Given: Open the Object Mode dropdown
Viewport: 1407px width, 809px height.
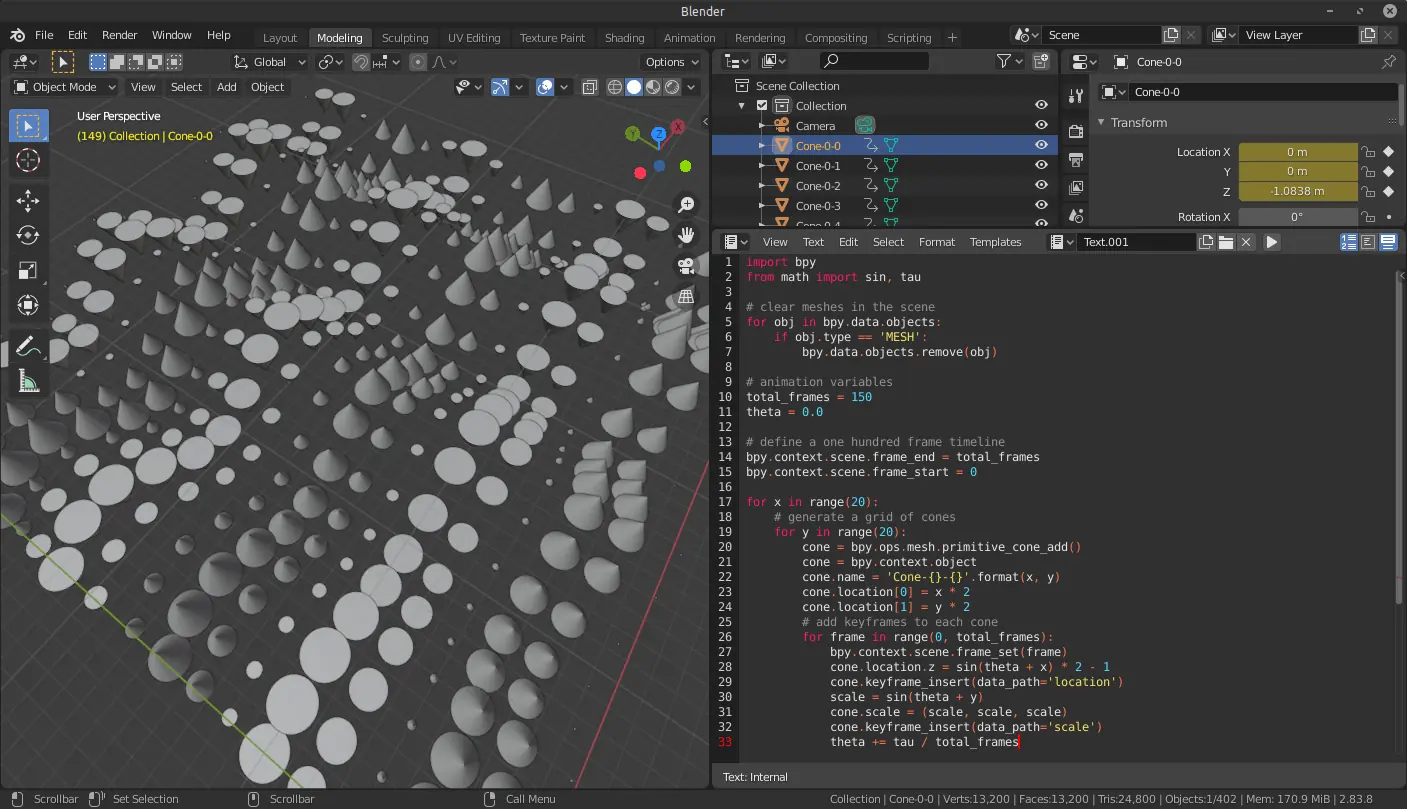Looking at the screenshot, I should pos(62,86).
